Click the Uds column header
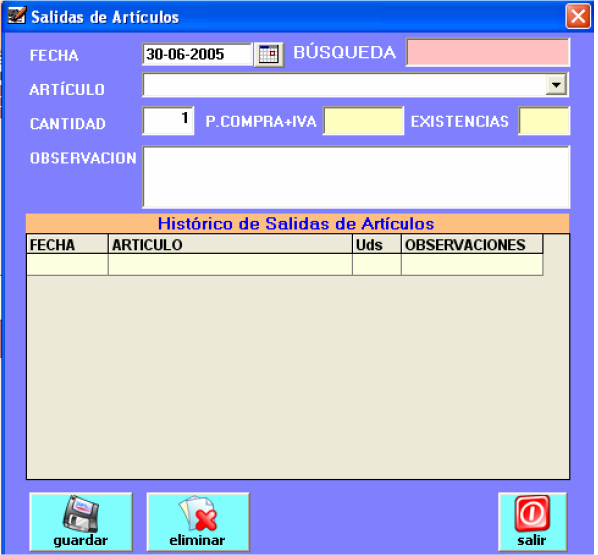This screenshot has height=555, width=598. coord(377,245)
